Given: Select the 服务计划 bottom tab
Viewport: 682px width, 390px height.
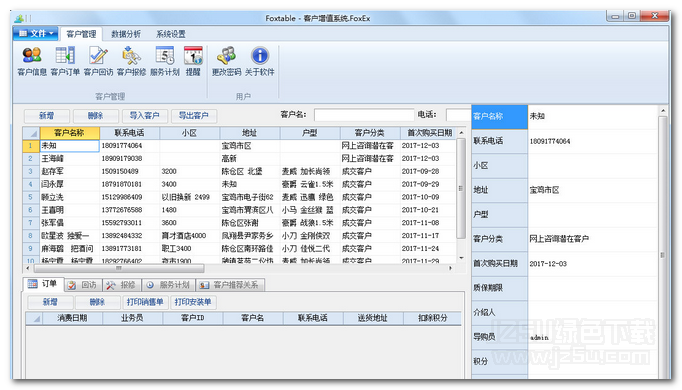Looking at the screenshot, I should [168, 285].
